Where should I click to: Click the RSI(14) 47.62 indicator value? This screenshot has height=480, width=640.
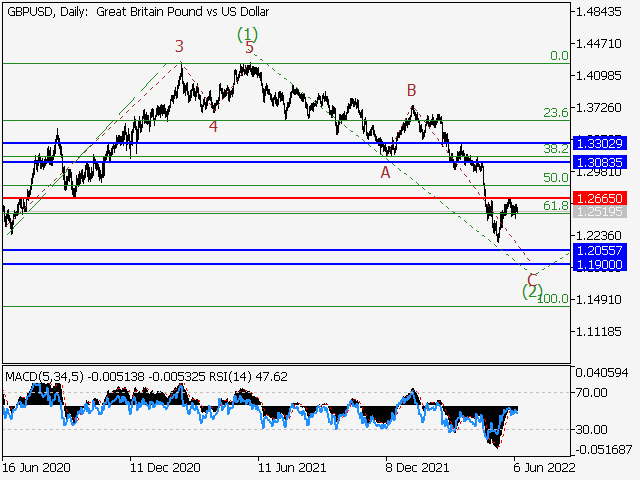(x=248, y=376)
